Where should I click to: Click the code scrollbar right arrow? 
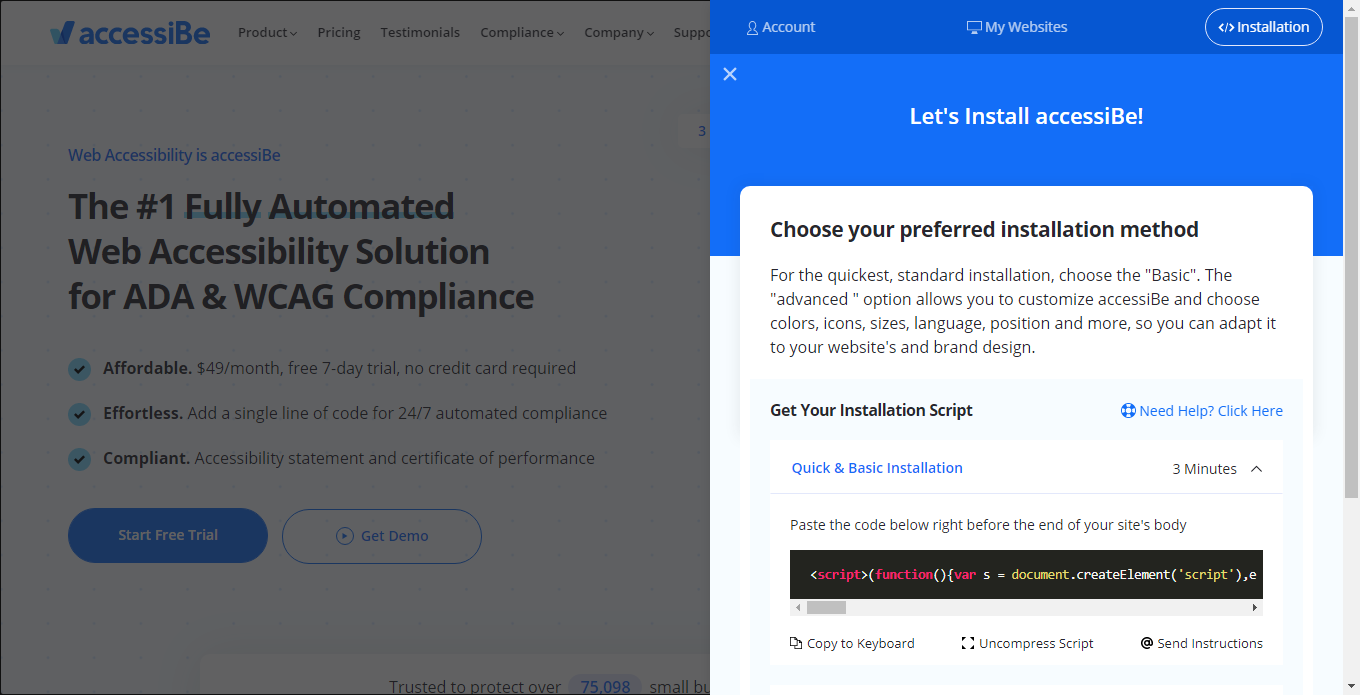[x=1256, y=608]
